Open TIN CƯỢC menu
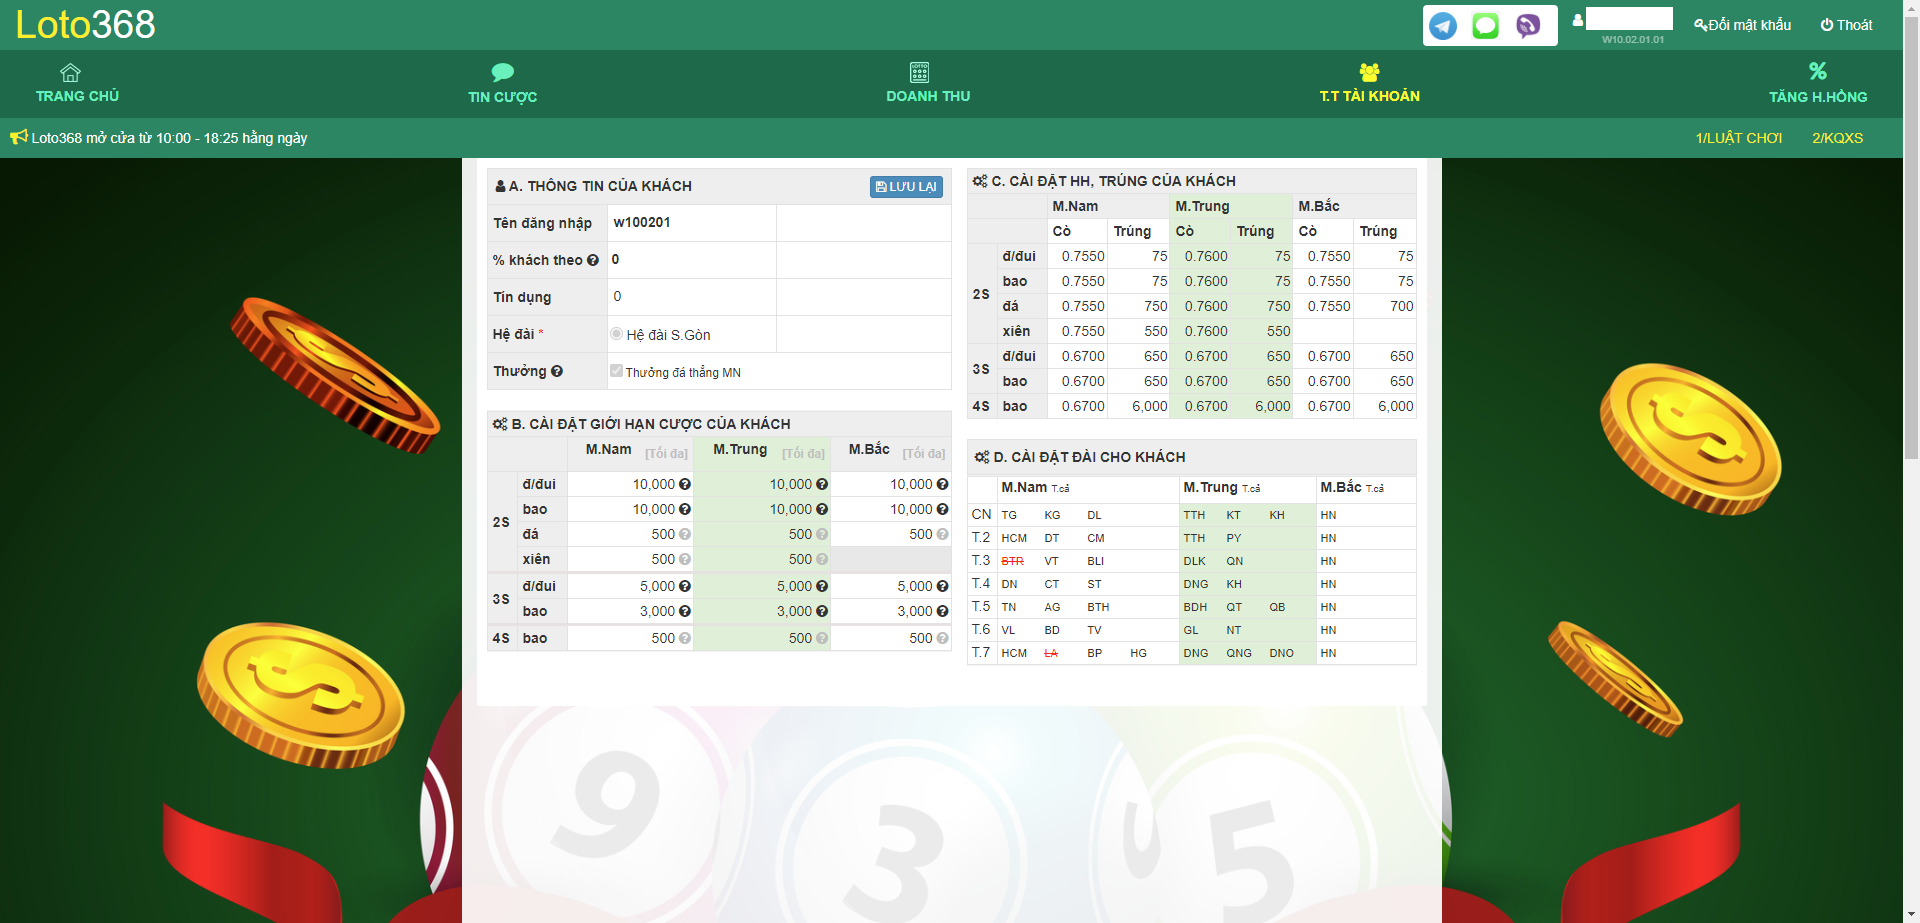Image resolution: width=1920 pixels, height=923 pixels. tap(503, 83)
